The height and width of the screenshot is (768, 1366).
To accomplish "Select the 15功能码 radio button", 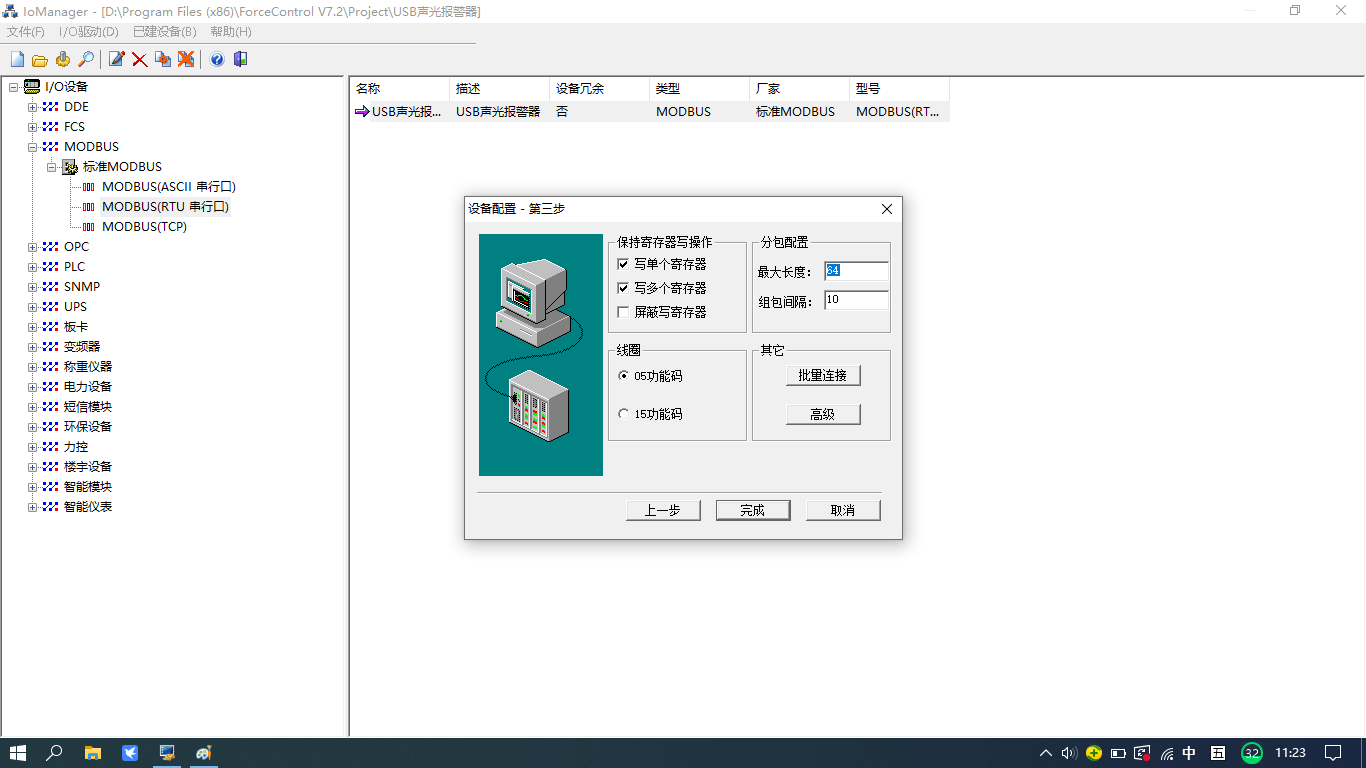I will [624, 414].
